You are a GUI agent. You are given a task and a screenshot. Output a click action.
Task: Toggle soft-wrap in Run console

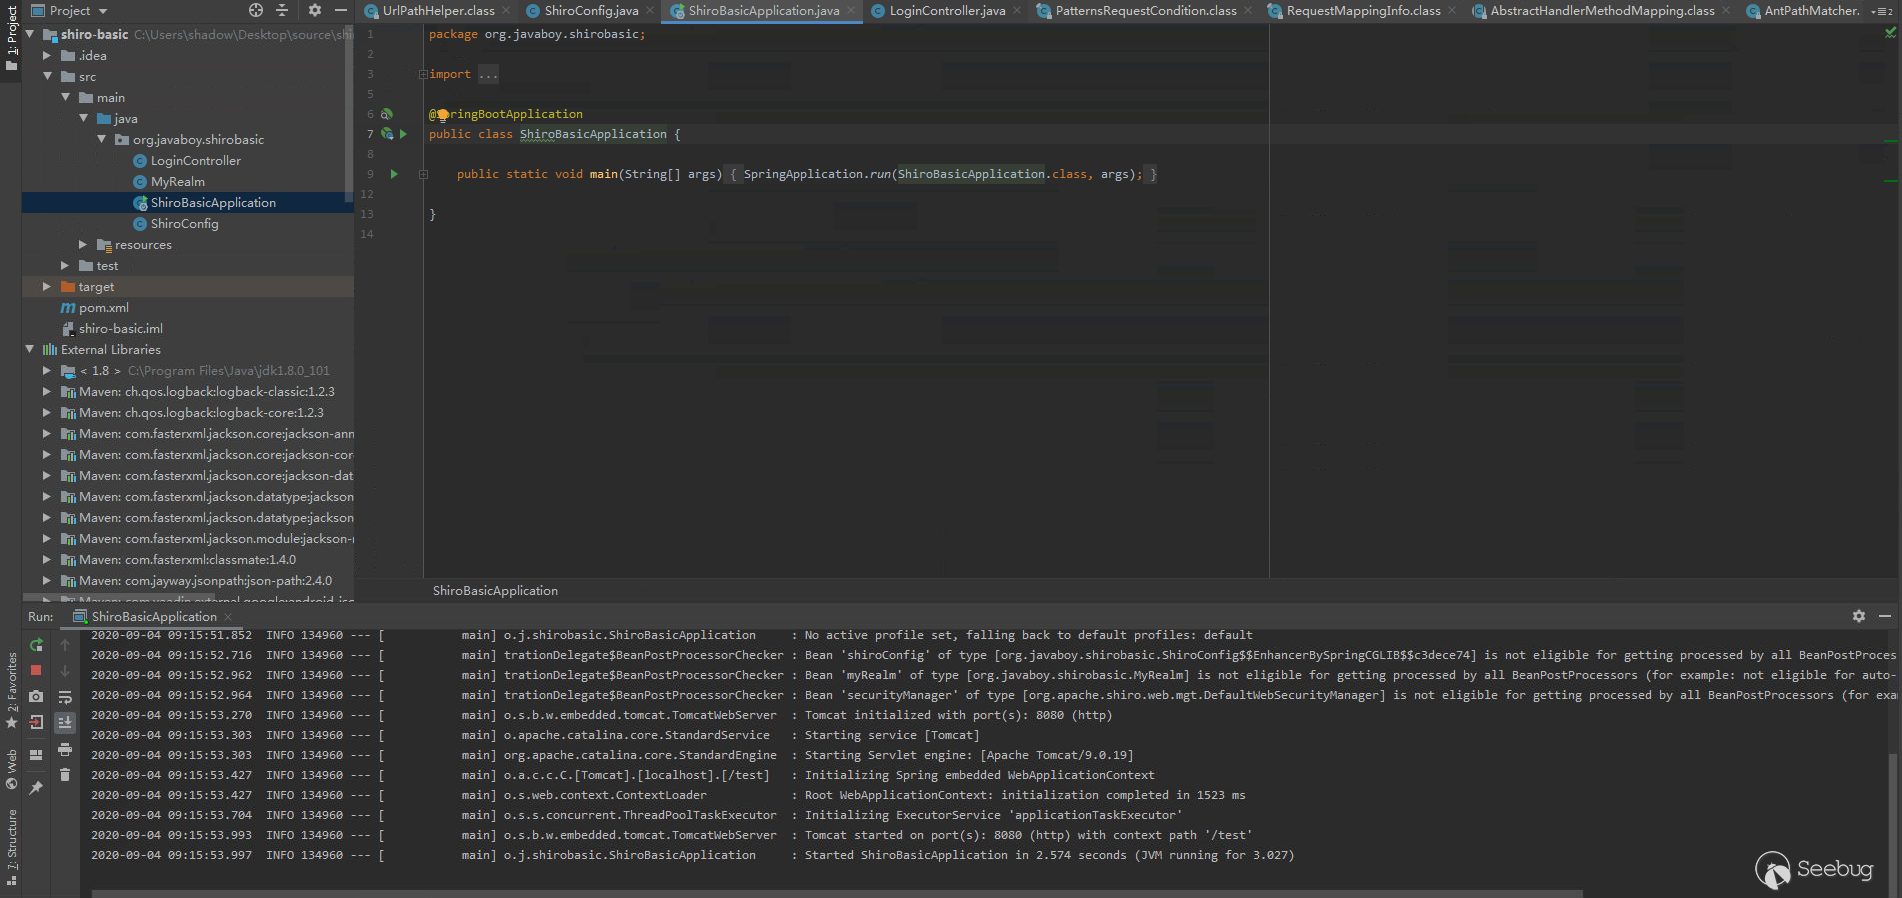pyautogui.click(x=65, y=697)
